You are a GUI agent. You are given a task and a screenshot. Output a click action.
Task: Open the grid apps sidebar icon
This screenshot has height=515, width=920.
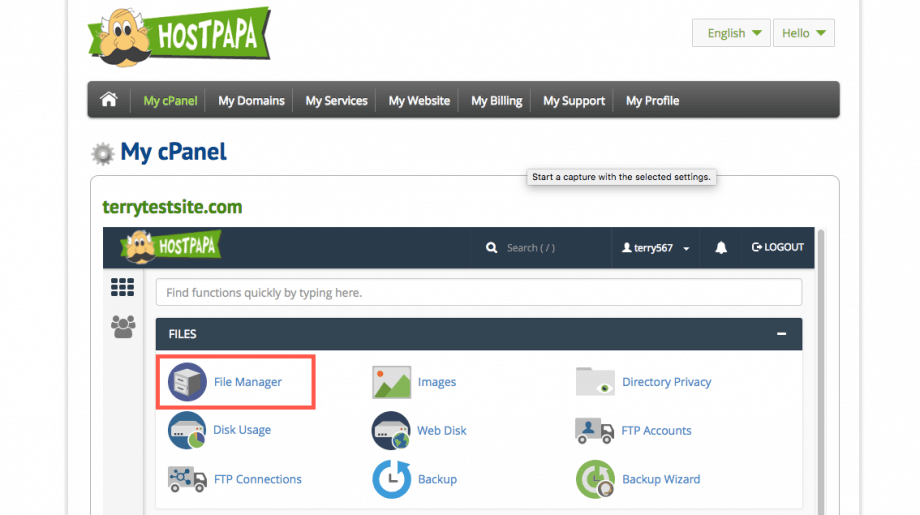123,287
